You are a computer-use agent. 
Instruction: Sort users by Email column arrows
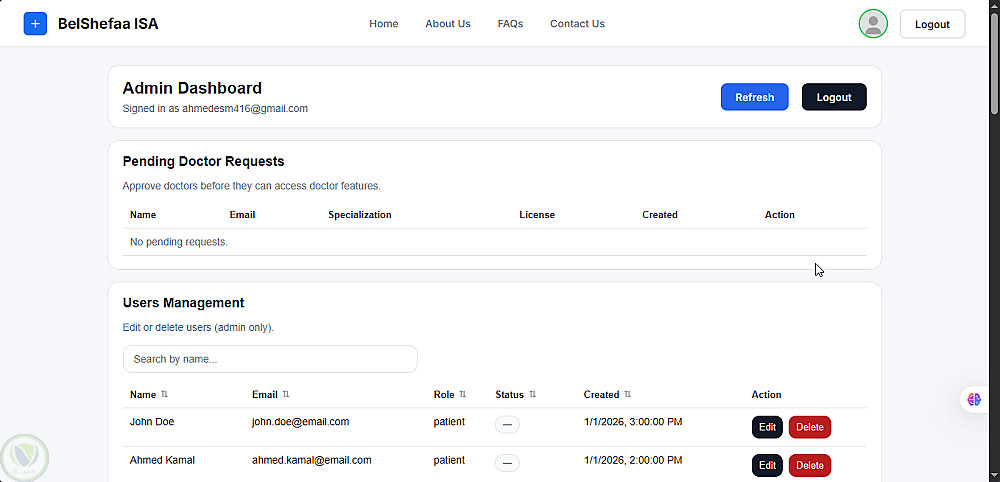pos(286,395)
